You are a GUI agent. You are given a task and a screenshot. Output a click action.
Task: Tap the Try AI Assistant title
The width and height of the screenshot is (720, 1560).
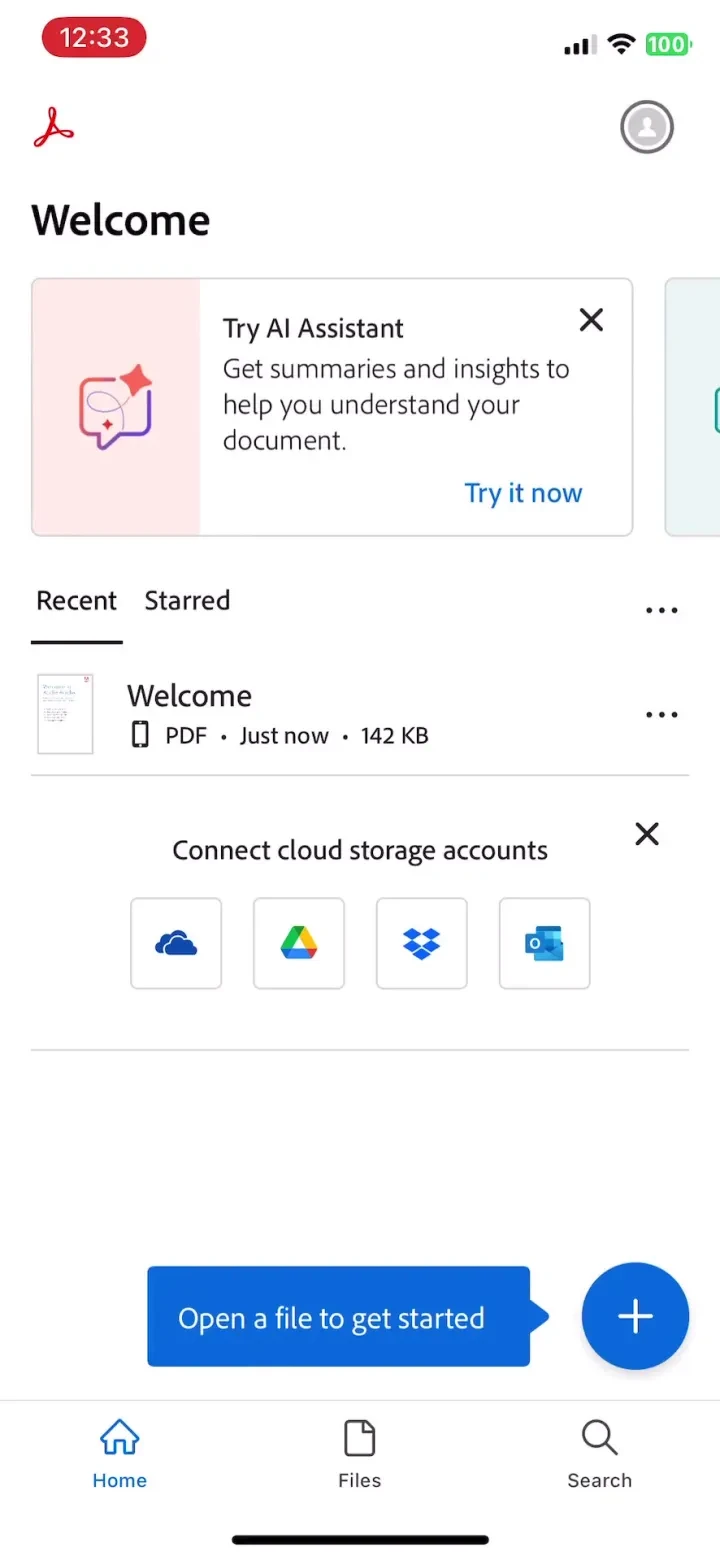313,328
